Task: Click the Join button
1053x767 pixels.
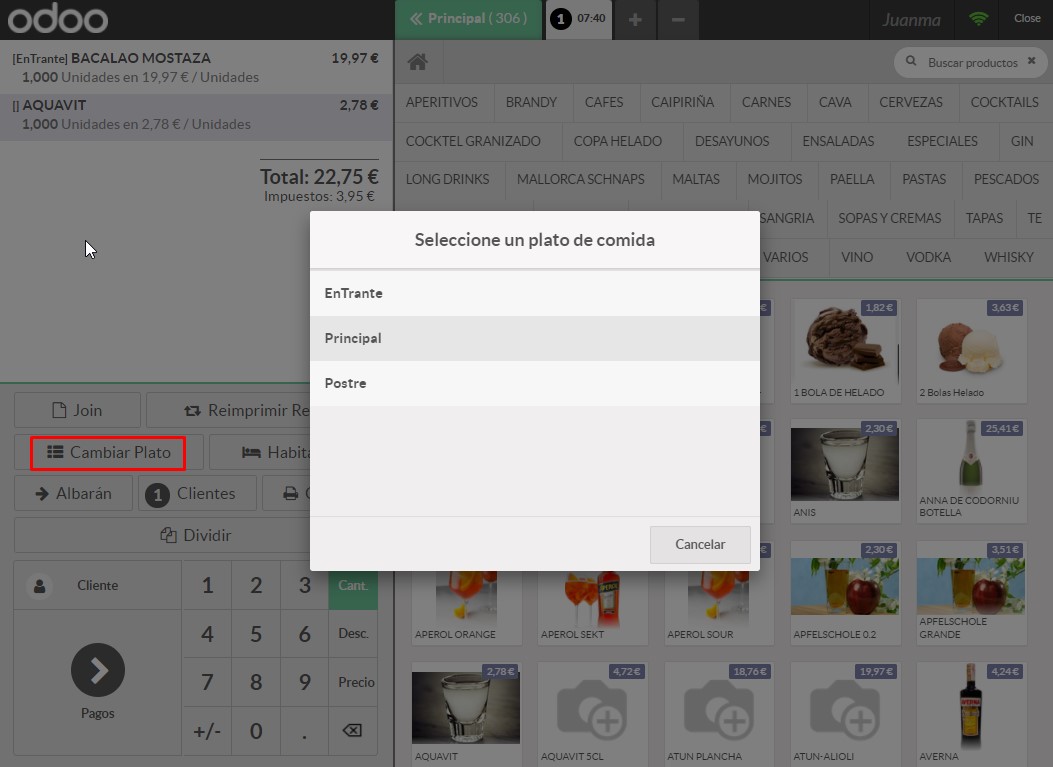Action: coord(77,410)
